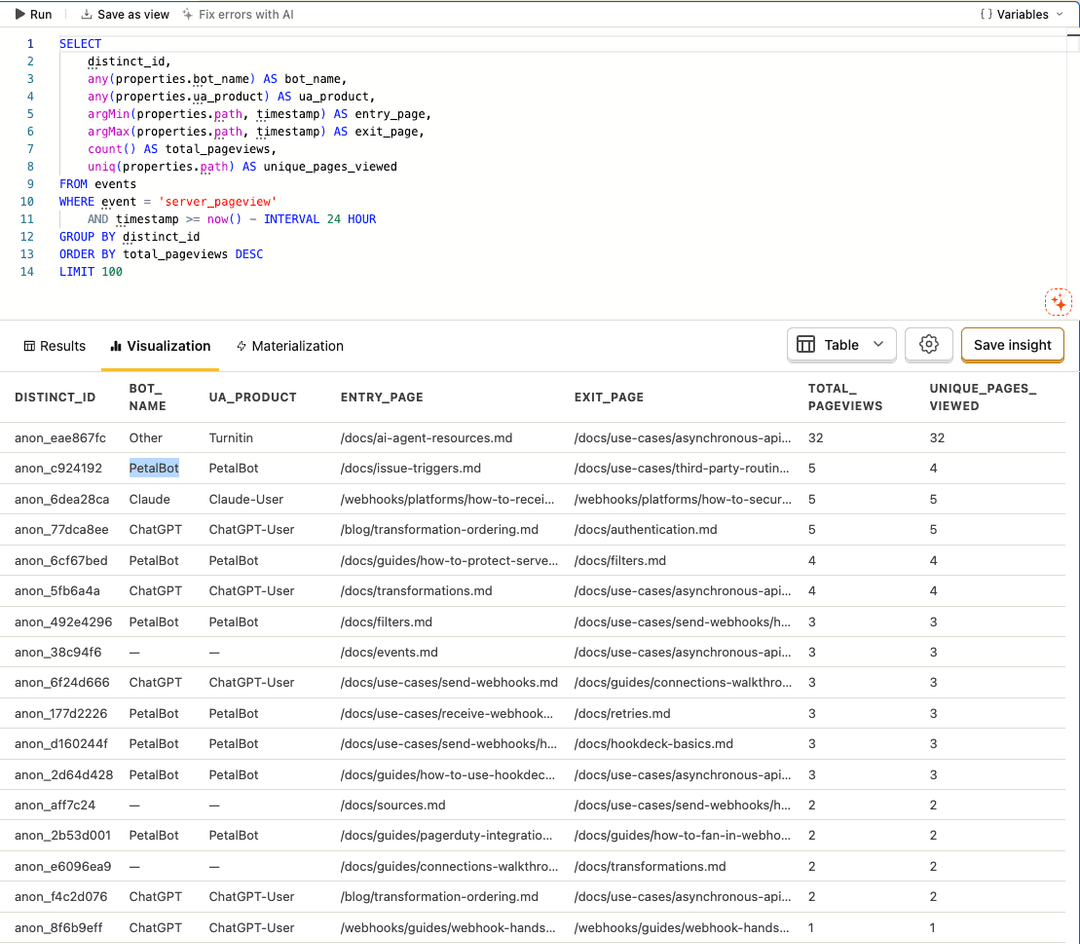
Task: Click the Fix errors with AI sparkle icon
Action: tap(186, 14)
